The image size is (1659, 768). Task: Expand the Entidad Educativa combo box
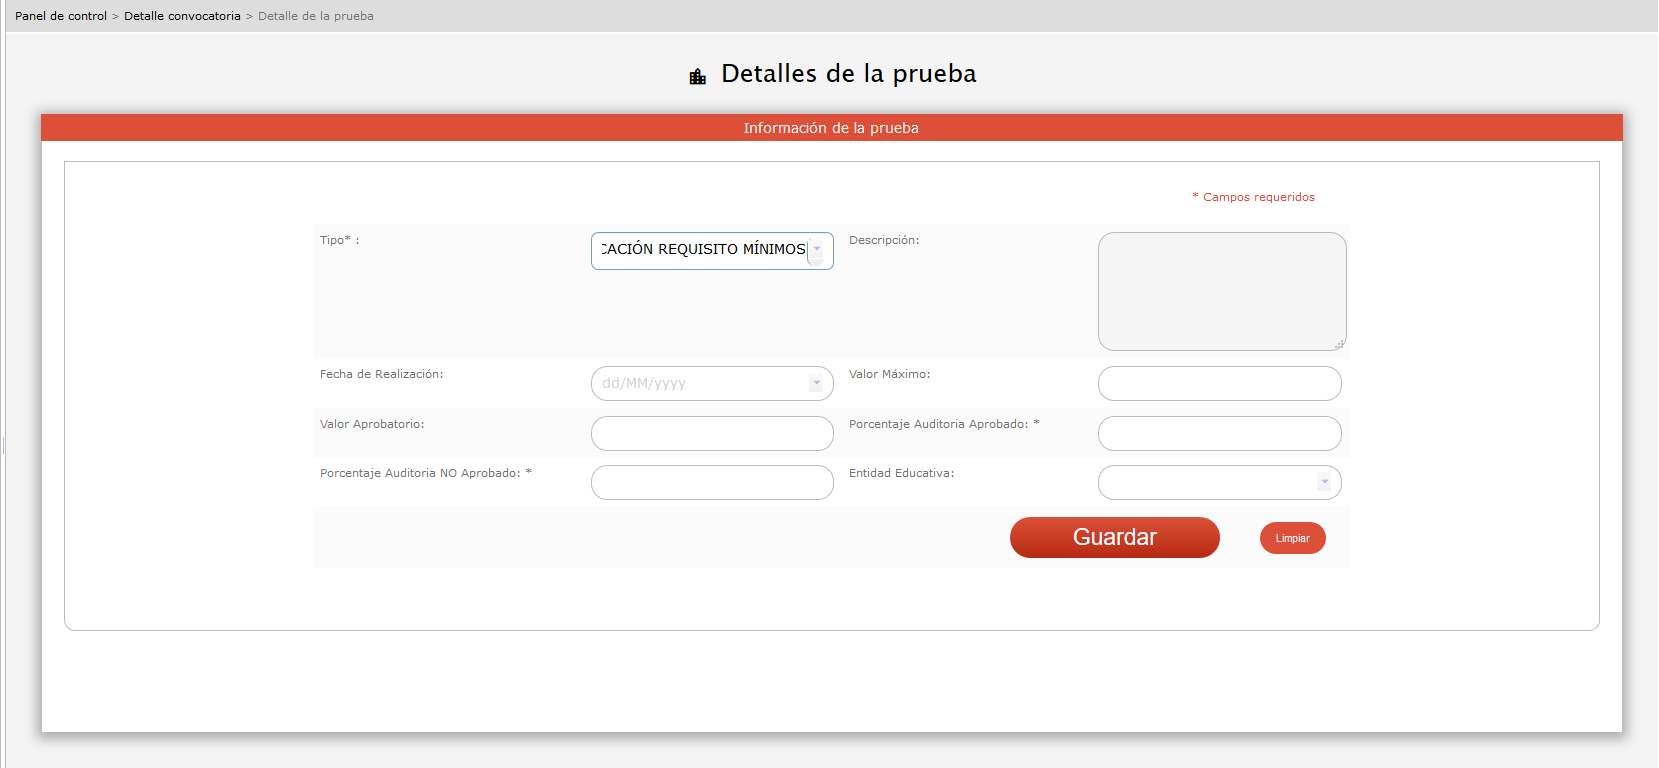pyautogui.click(x=1324, y=482)
